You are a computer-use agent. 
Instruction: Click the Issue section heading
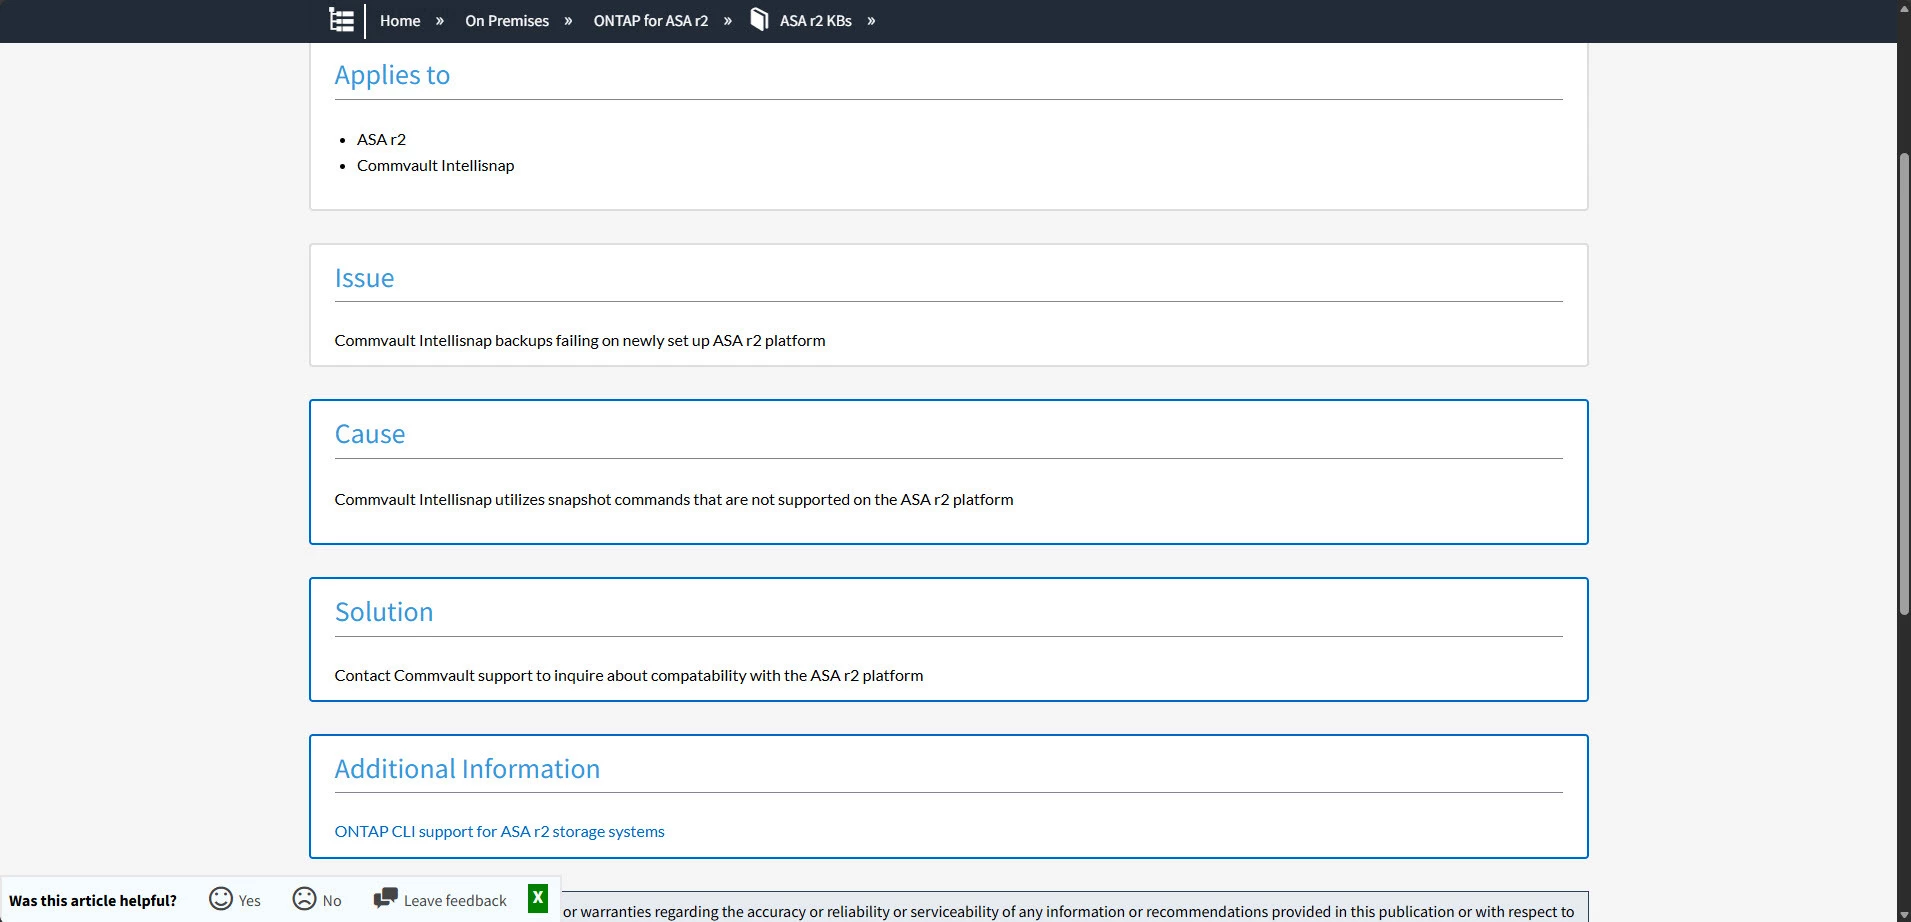click(364, 278)
